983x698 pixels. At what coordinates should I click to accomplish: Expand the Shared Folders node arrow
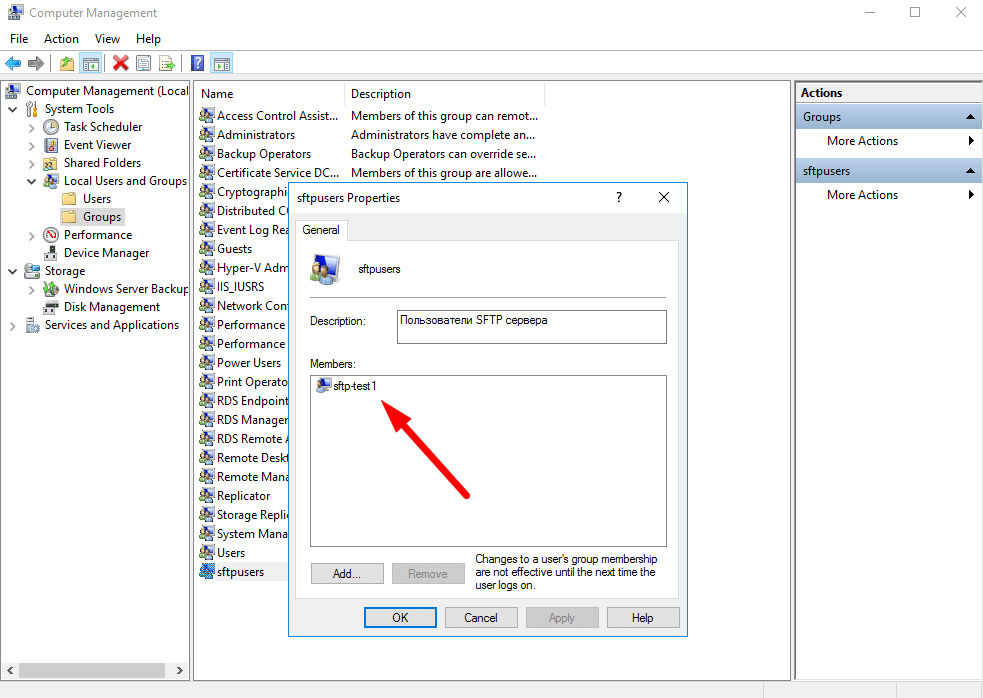(x=31, y=164)
